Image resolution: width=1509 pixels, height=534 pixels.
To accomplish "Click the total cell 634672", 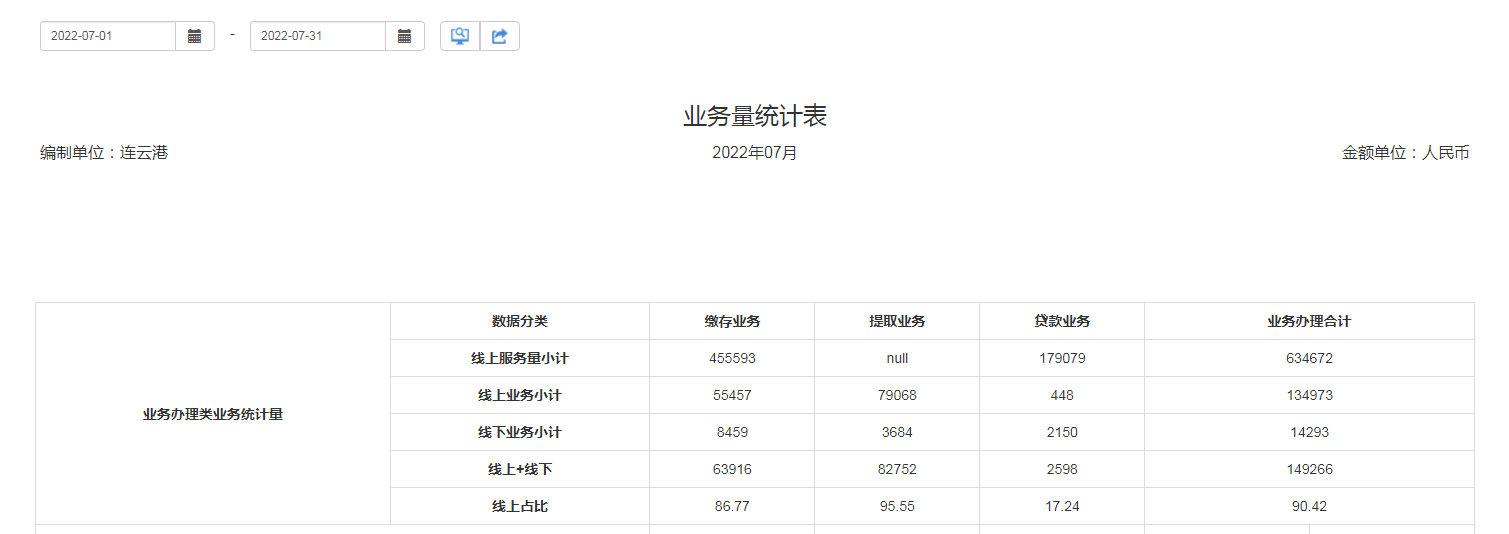I will (x=1309, y=358).
